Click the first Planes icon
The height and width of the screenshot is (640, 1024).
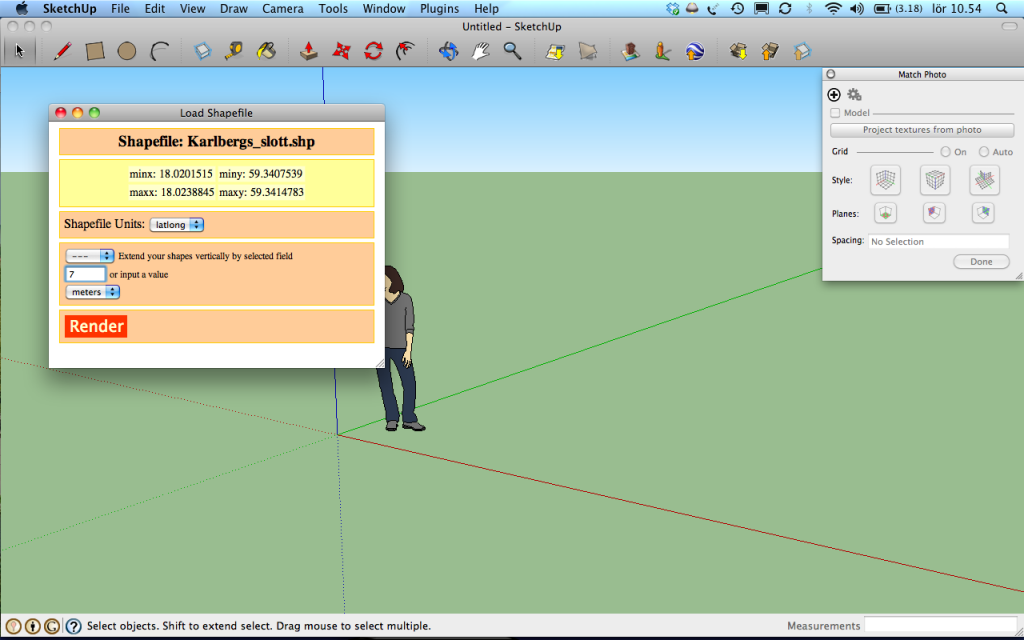click(886, 213)
